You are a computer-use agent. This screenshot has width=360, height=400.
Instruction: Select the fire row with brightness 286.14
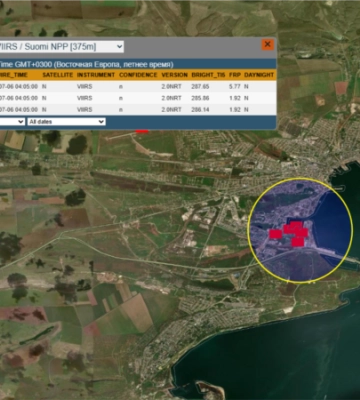coord(138,110)
